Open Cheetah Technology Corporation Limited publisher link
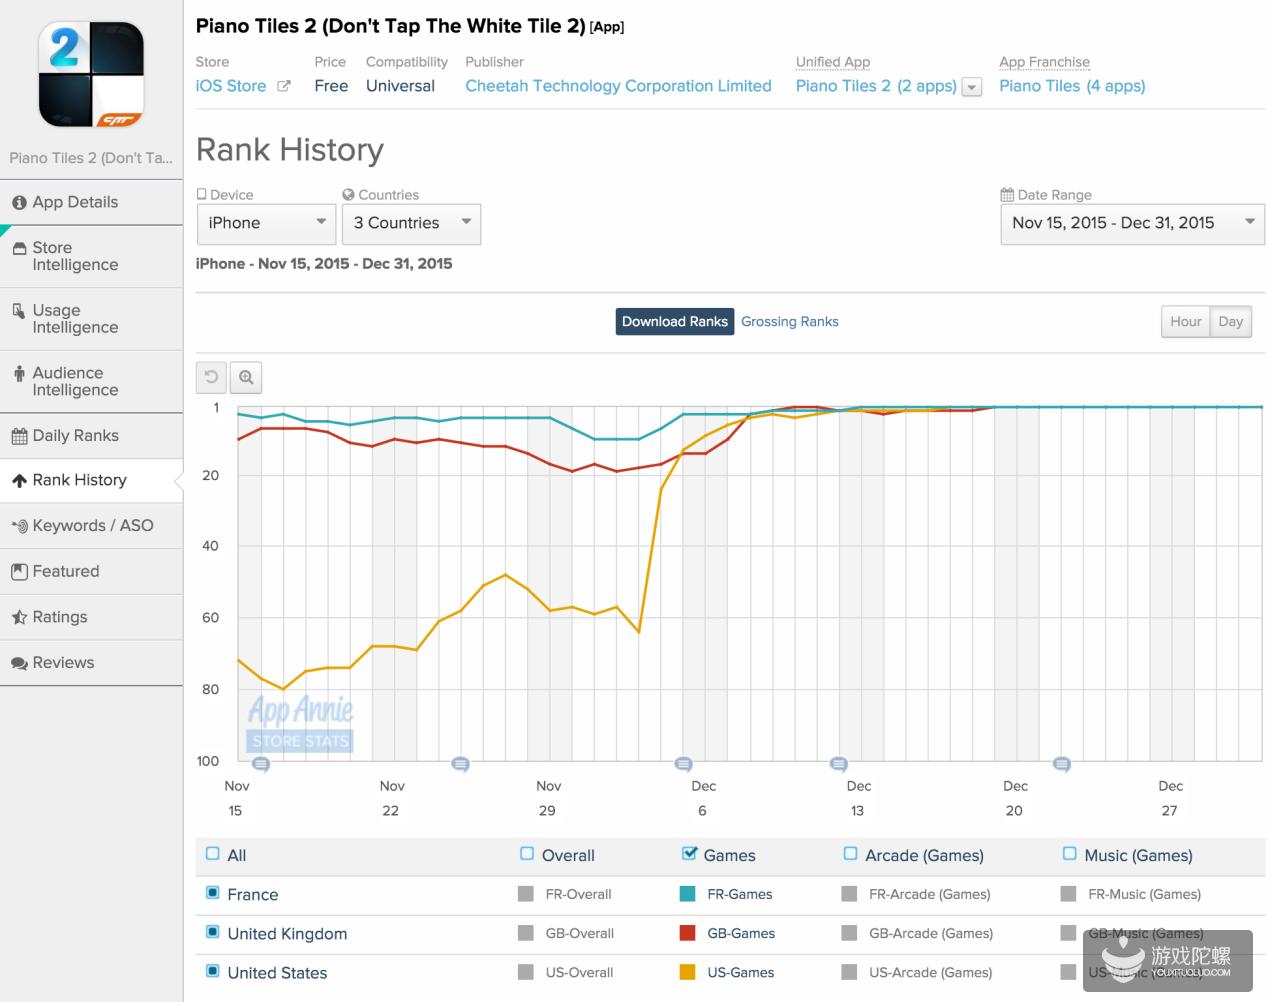This screenshot has width=1268, height=1002. pyautogui.click(x=618, y=86)
